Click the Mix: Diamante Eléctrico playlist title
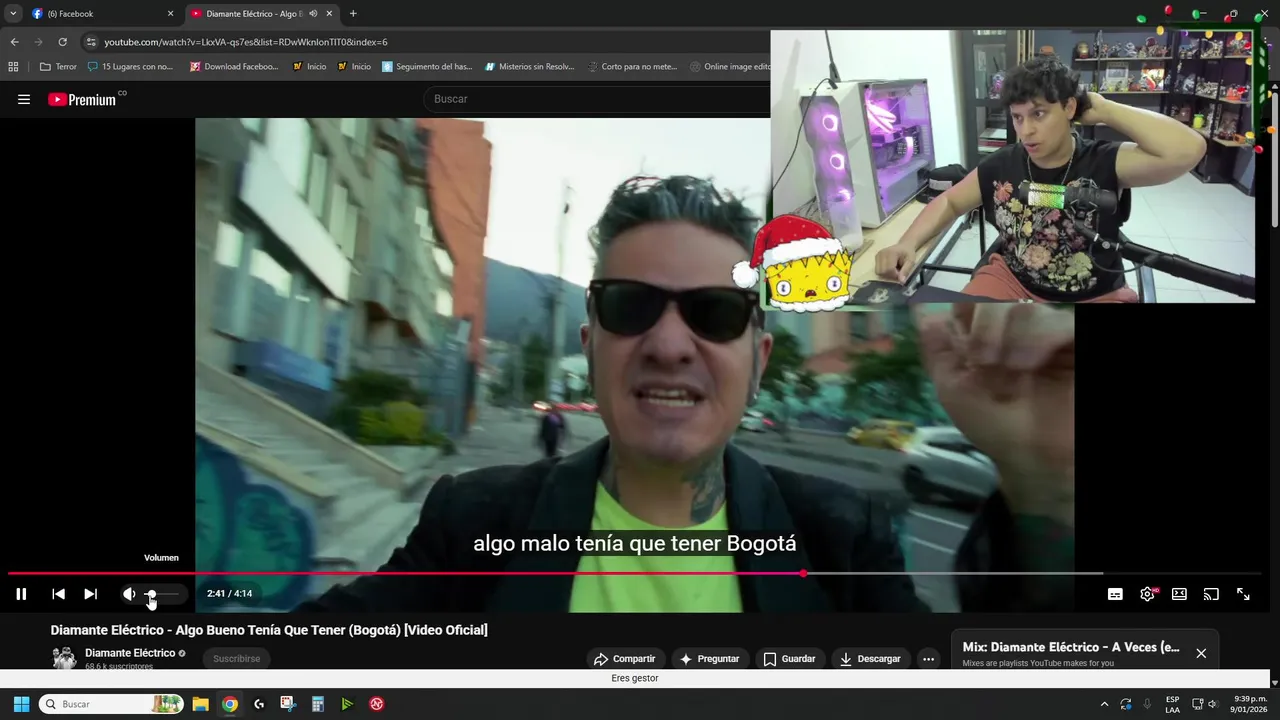Screen dimensions: 1280x720 [1071, 647]
